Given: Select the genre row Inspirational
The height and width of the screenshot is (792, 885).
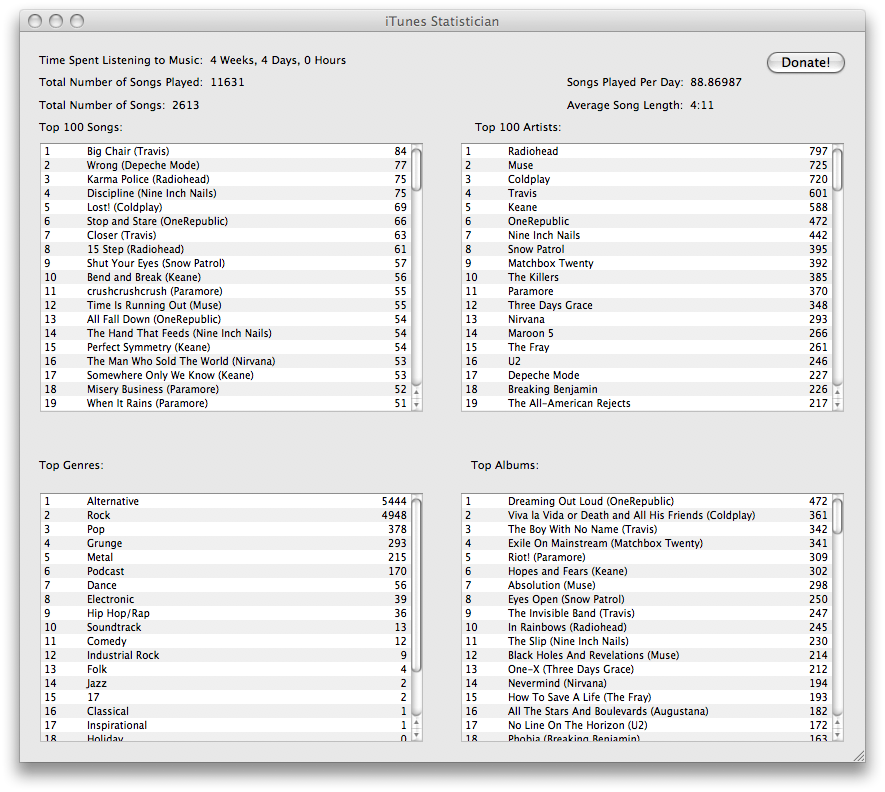Looking at the screenshot, I should click(226, 725).
